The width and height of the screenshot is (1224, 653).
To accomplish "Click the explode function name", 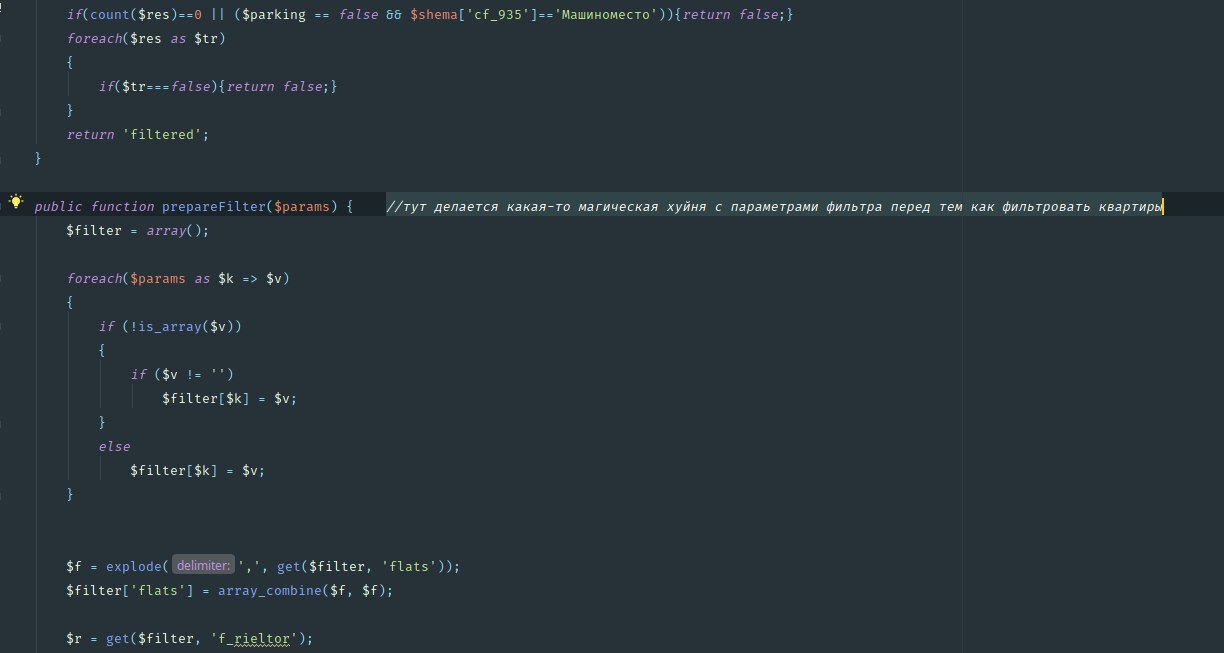I will [134, 566].
